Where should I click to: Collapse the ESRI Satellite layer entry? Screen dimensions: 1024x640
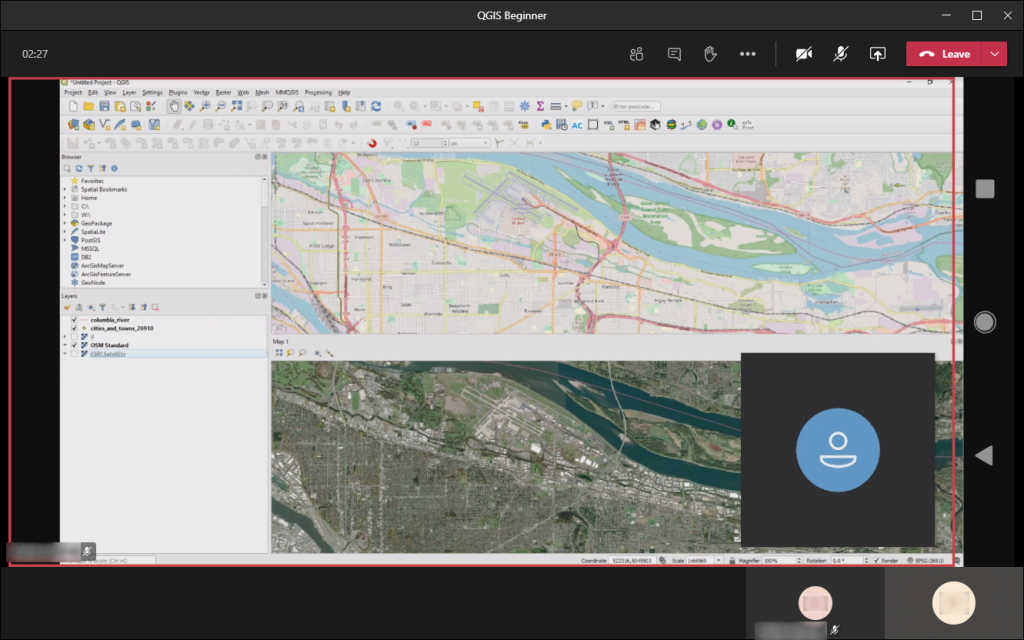coord(65,354)
